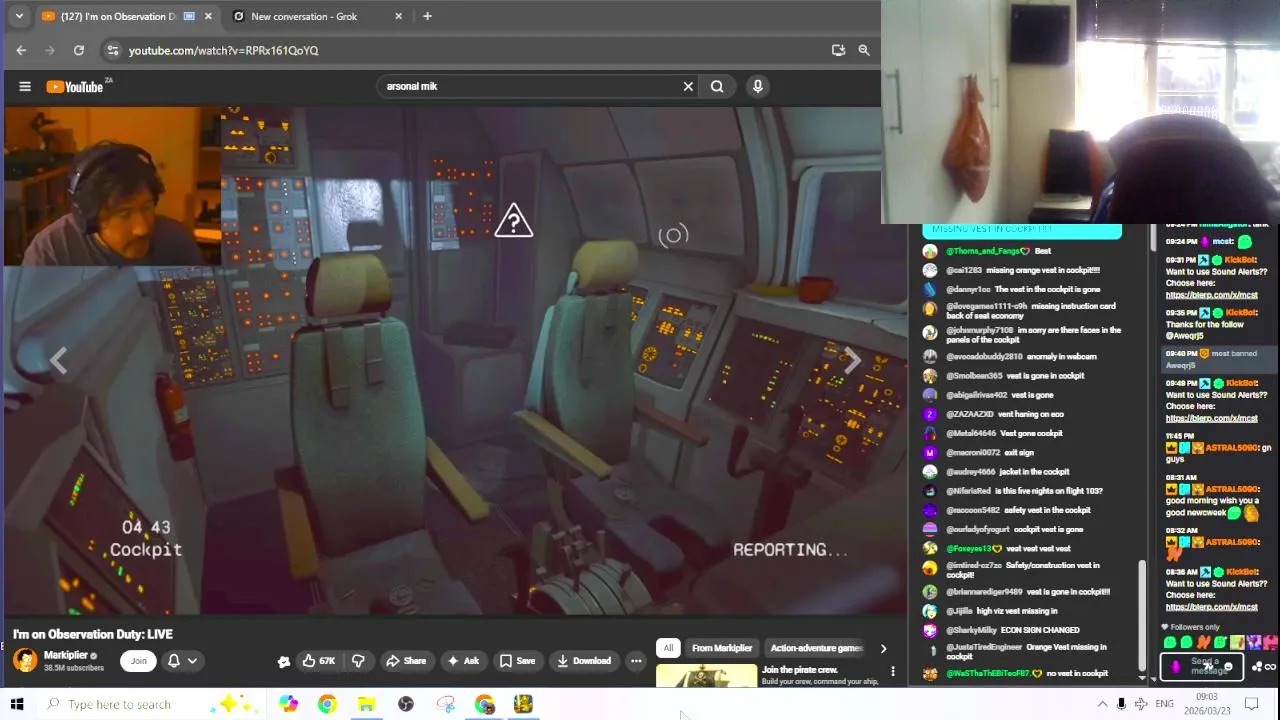Image resolution: width=1280 pixels, height=720 pixels.
Task: Click the warning triangle anomaly icon in video
Action: [514, 221]
